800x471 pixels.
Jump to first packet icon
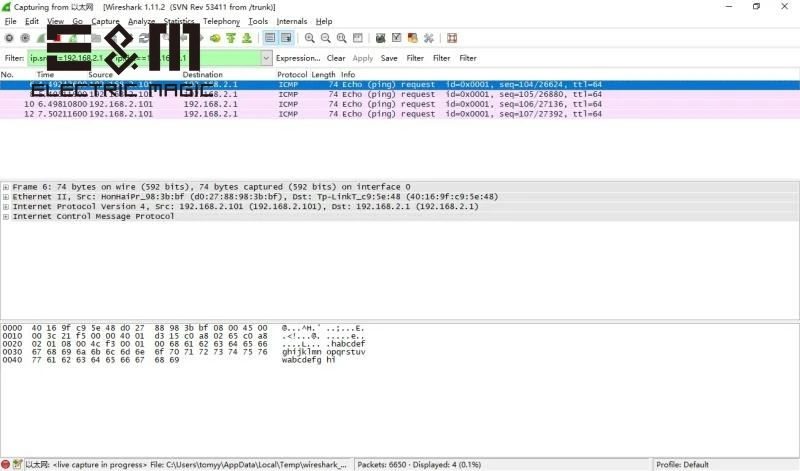coord(231,38)
